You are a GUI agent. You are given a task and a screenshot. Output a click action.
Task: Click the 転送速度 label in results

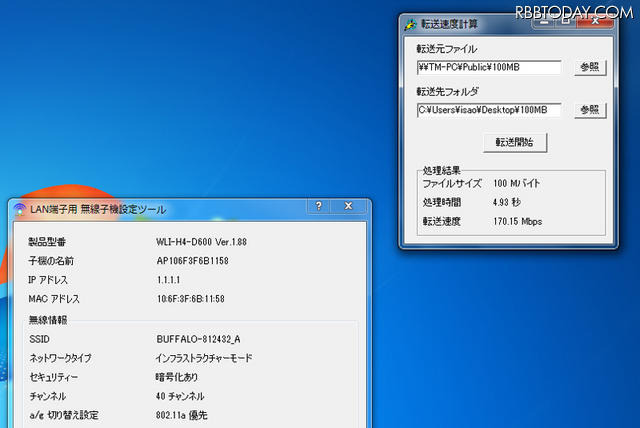click(442, 222)
